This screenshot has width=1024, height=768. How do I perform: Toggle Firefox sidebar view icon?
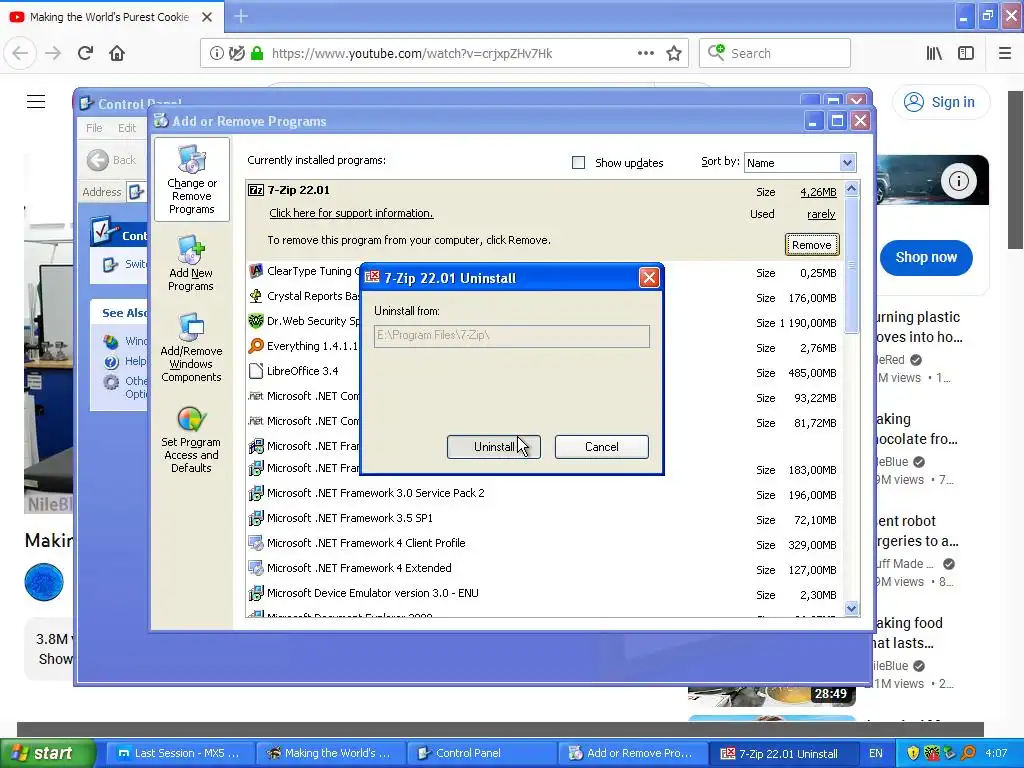point(966,54)
